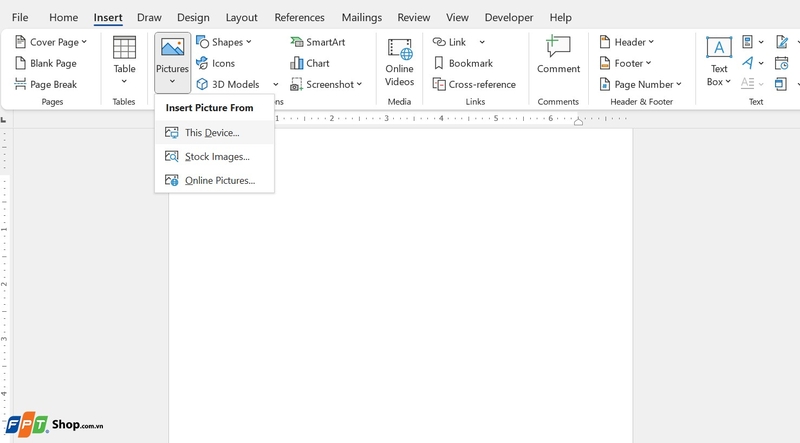
Task: Open the Header dropdown
Action: pyautogui.click(x=627, y=42)
